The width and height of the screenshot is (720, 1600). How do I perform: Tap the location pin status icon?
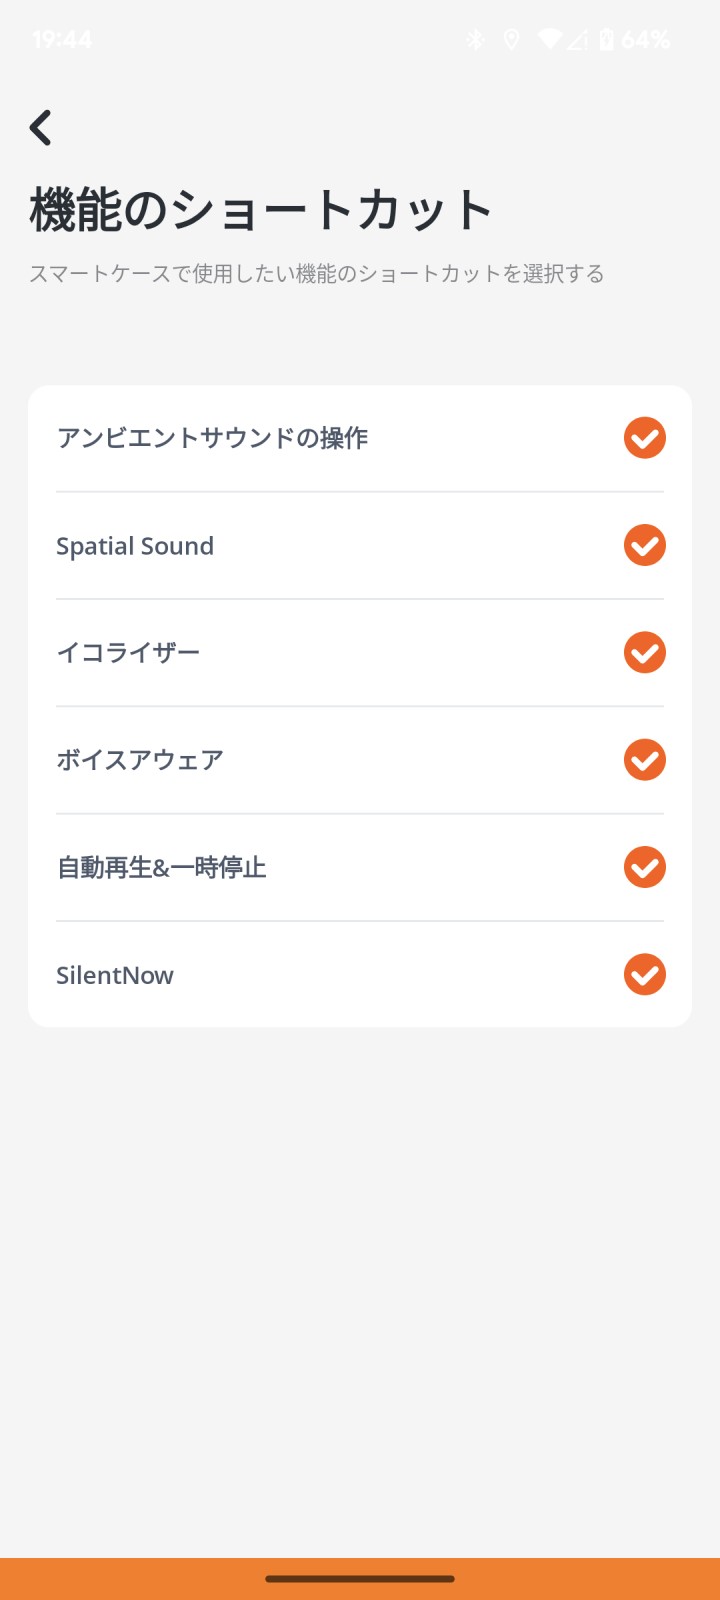pos(511,40)
